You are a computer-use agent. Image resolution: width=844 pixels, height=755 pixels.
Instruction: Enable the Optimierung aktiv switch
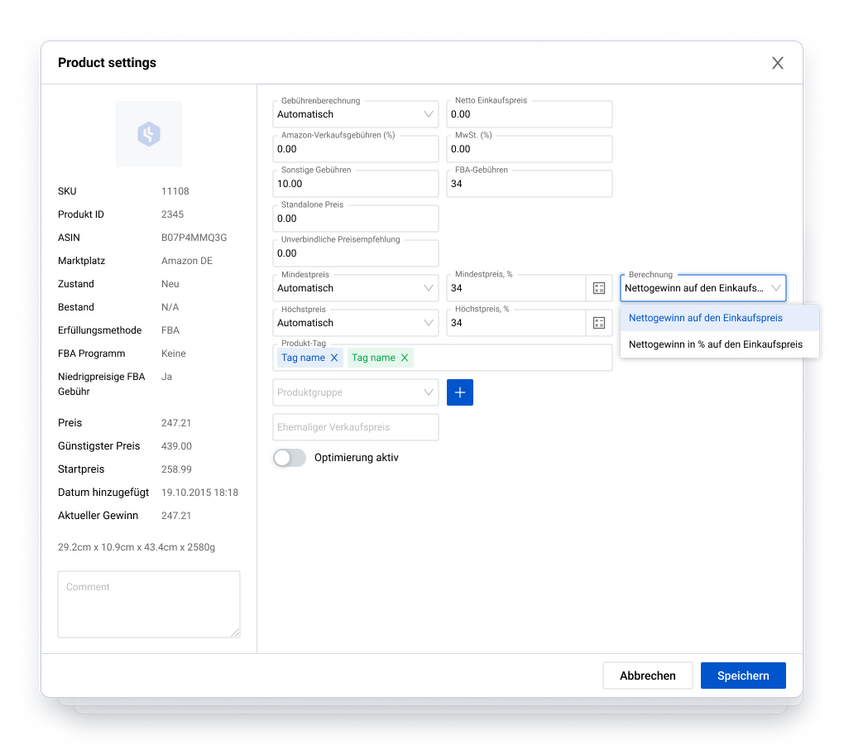290,458
